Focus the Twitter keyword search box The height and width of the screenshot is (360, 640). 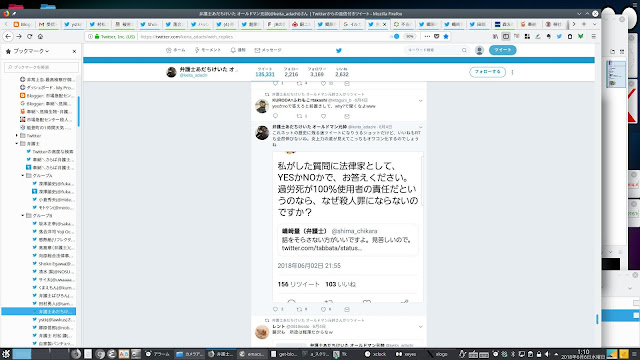click(436, 50)
